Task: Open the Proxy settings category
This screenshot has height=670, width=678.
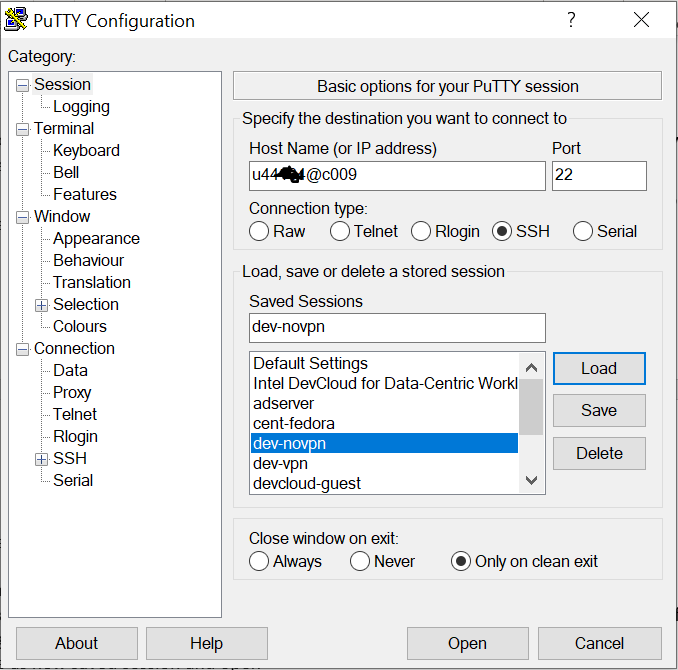Action: pos(72,393)
